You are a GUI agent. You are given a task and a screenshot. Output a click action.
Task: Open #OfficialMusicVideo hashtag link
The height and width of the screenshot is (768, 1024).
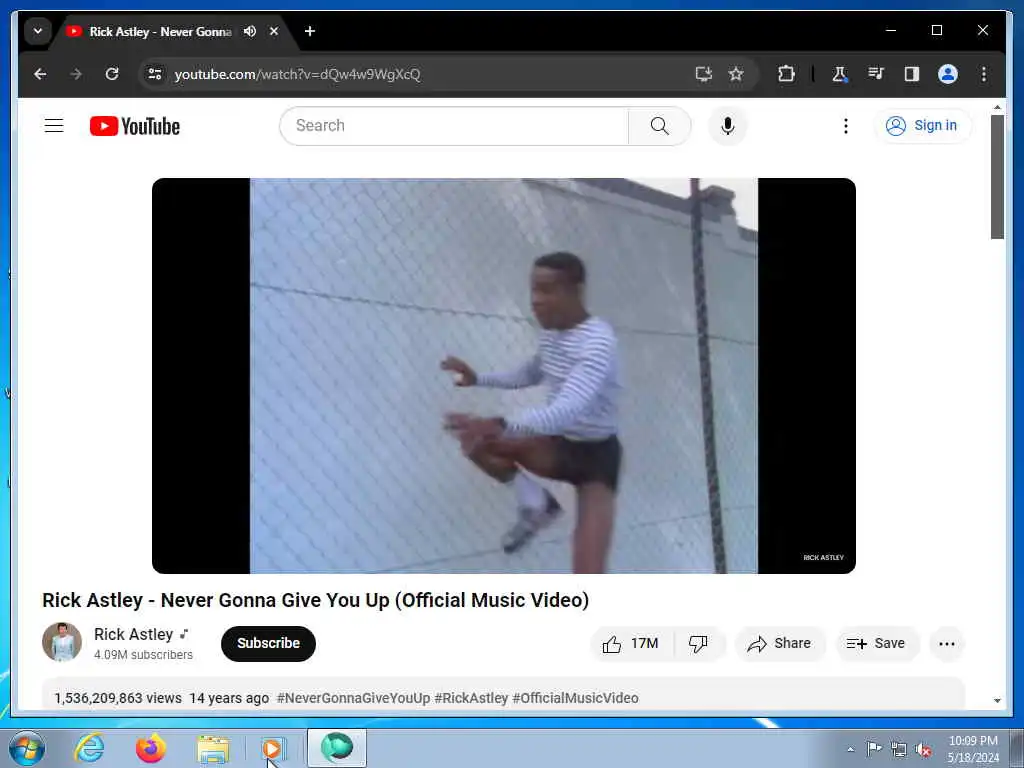click(x=575, y=698)
